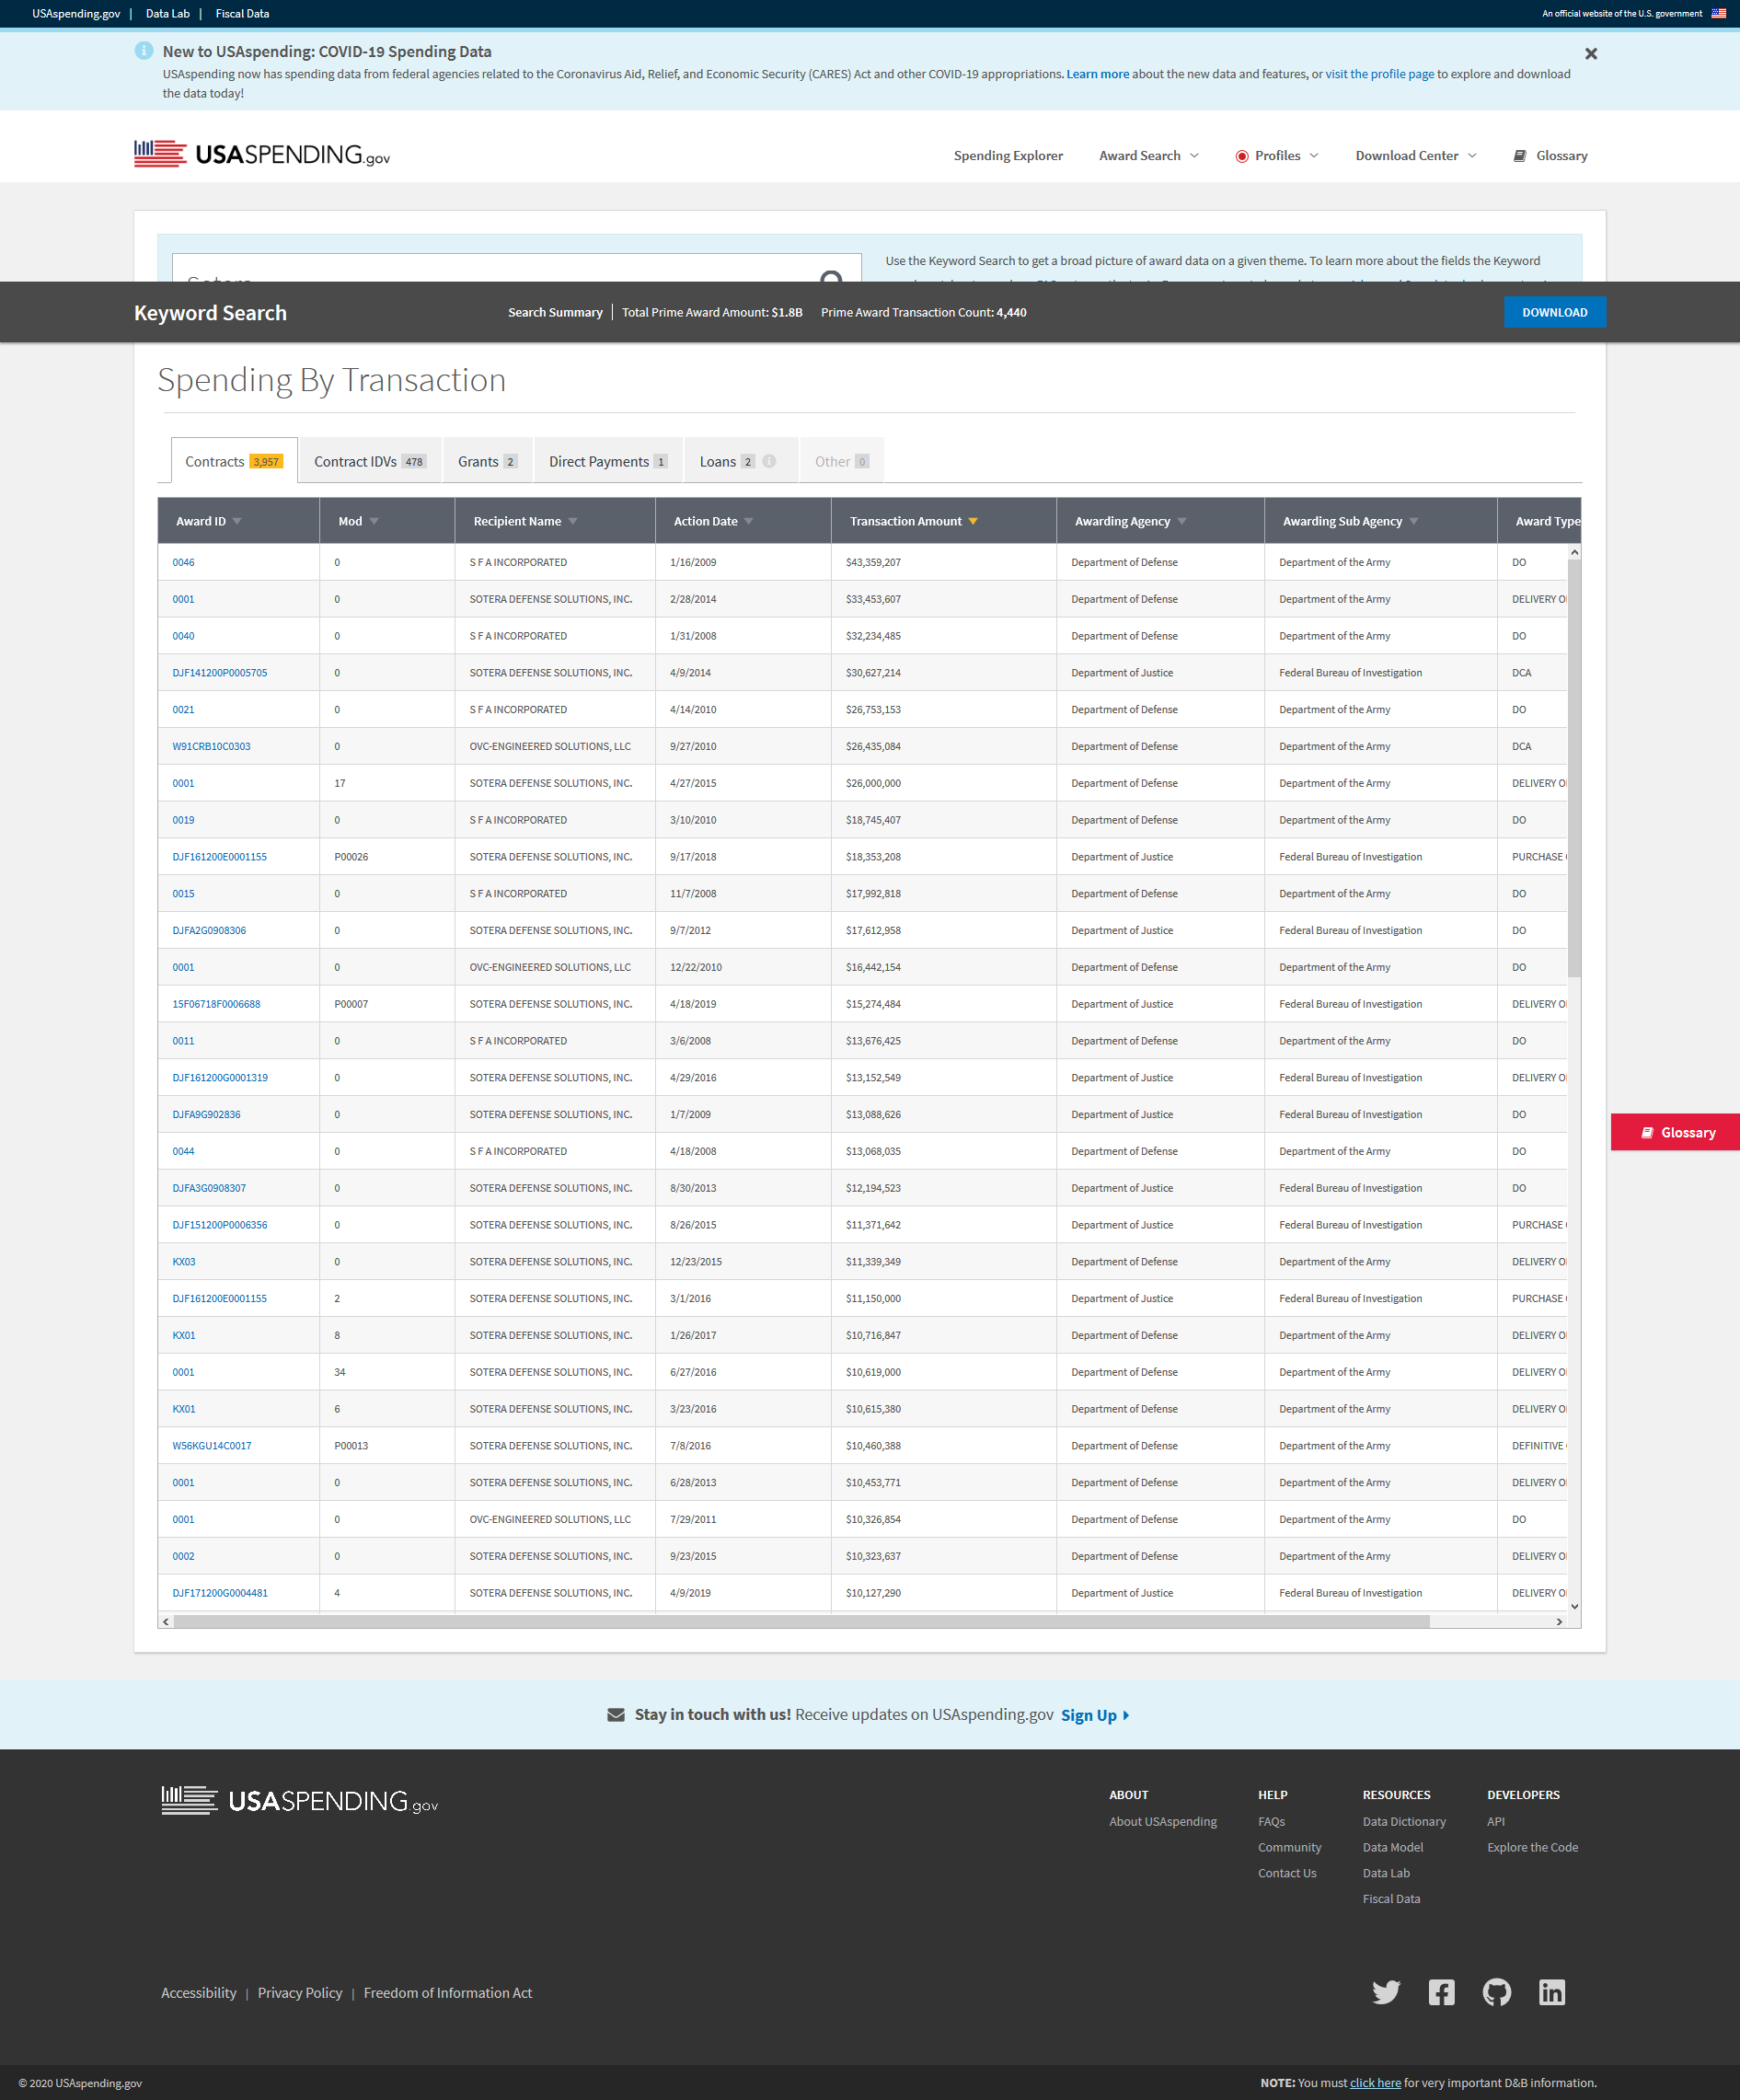The image size is (1740, 2100).
Task: Click table scroll down arrow
Action: pos(1574,1606)
